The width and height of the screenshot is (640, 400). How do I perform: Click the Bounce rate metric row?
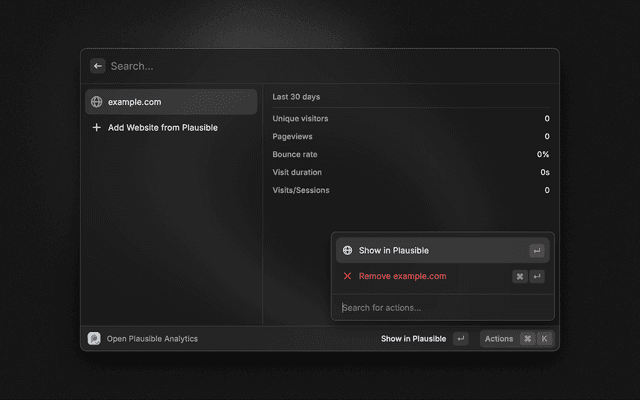point(410,155)
